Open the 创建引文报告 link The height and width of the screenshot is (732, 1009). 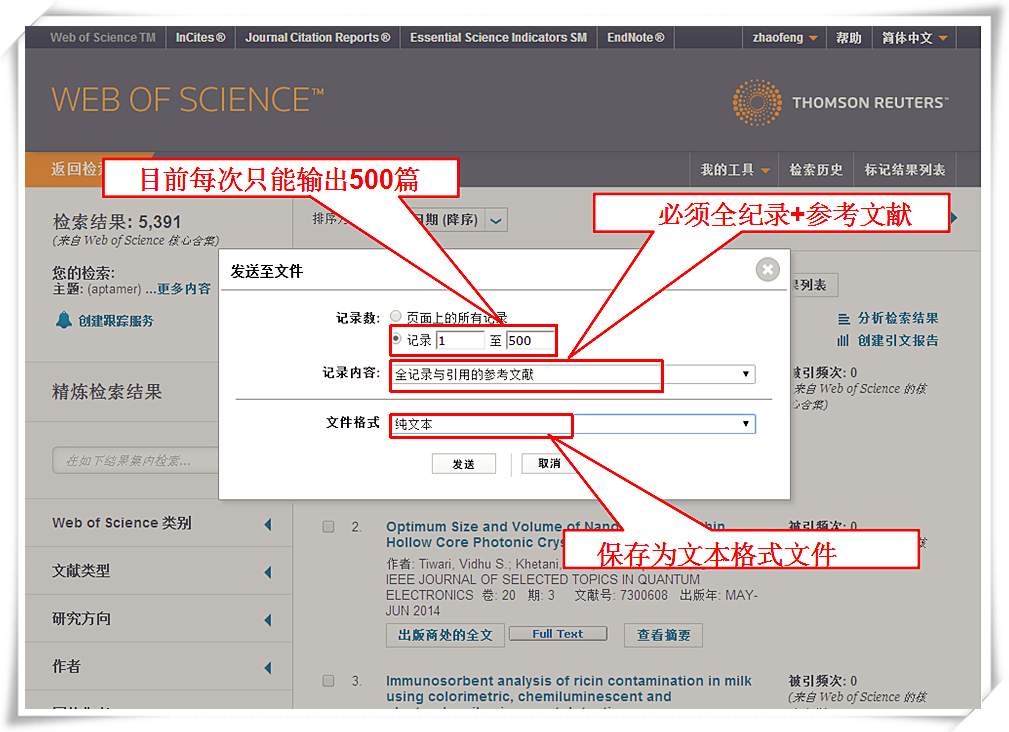898,340
